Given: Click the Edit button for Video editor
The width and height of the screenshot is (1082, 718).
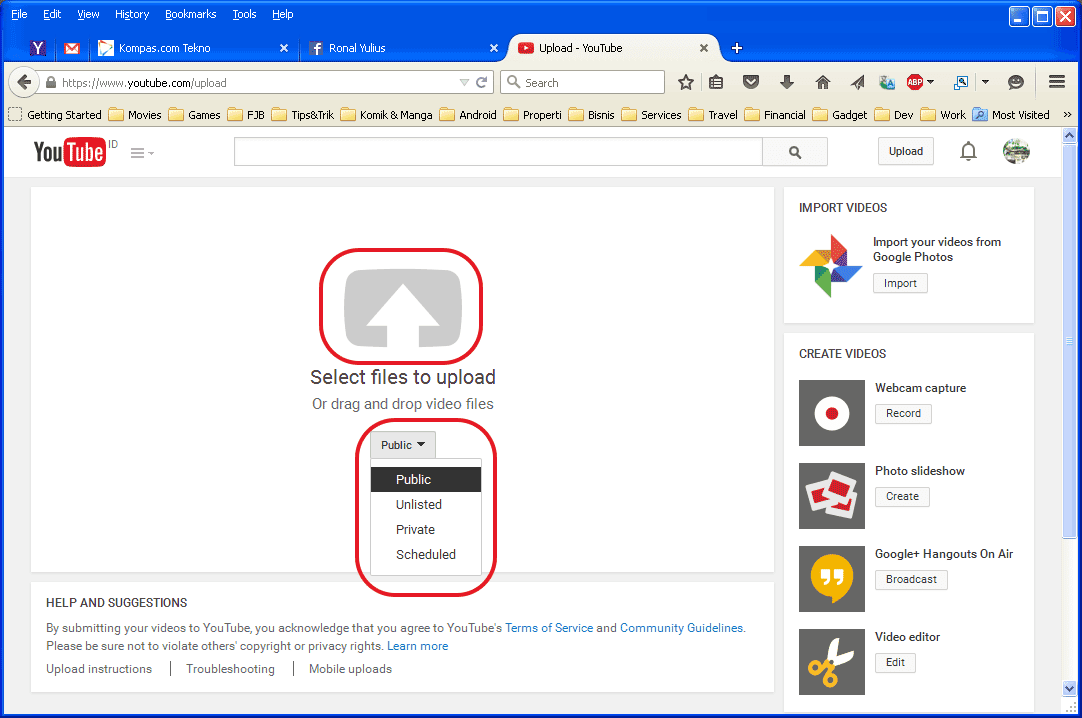Looking at the screenshot, I should coord(895,662).
